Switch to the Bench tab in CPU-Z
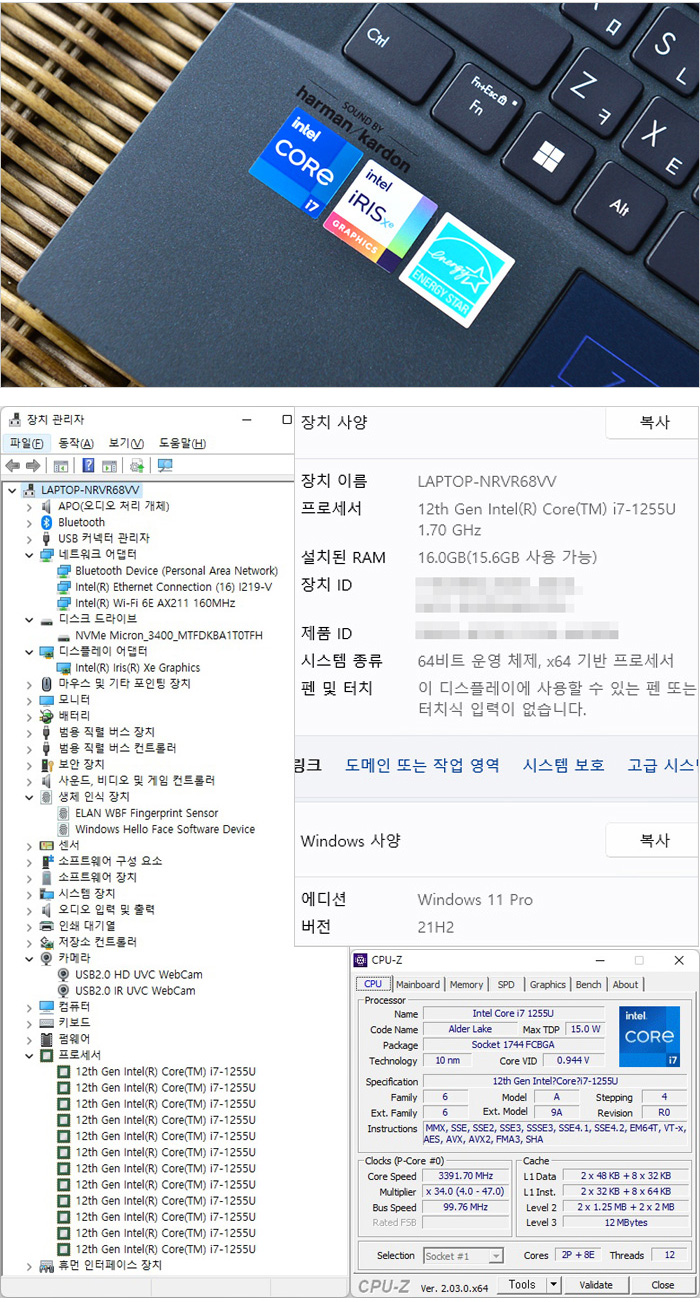 click(x=588, y=985)
